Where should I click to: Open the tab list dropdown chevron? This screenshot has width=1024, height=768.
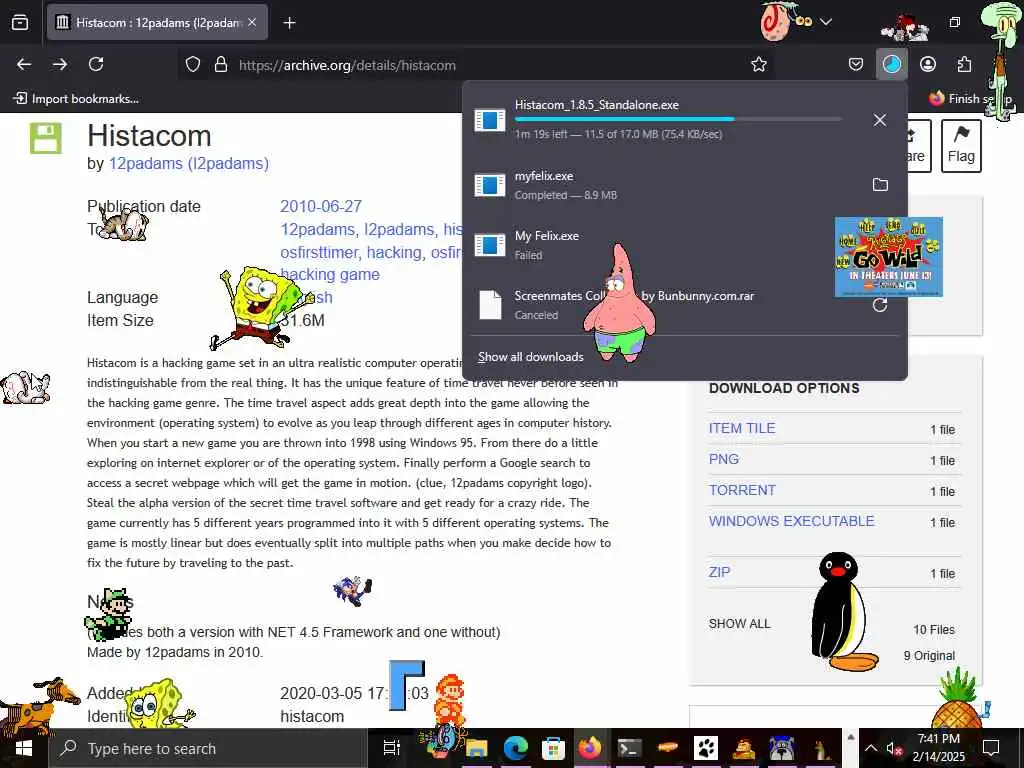coord(825,22)
